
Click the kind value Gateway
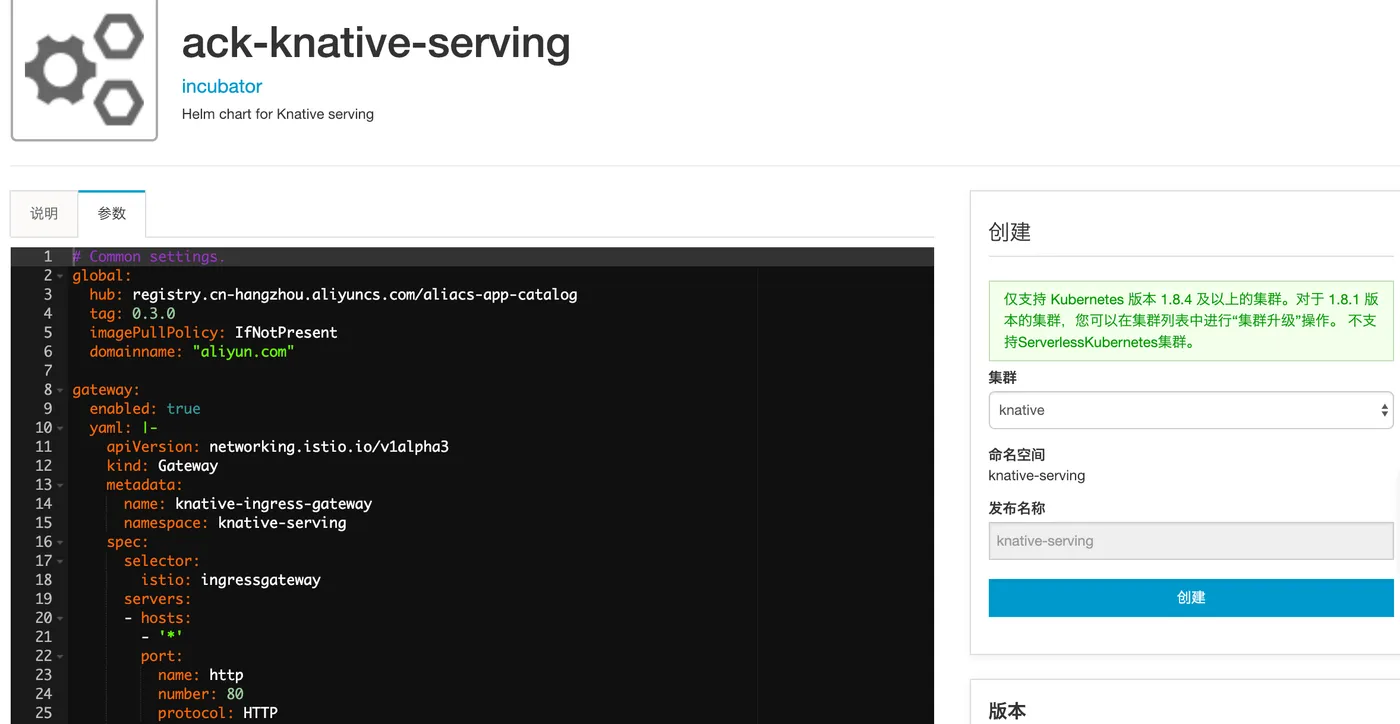click(188, 465)
